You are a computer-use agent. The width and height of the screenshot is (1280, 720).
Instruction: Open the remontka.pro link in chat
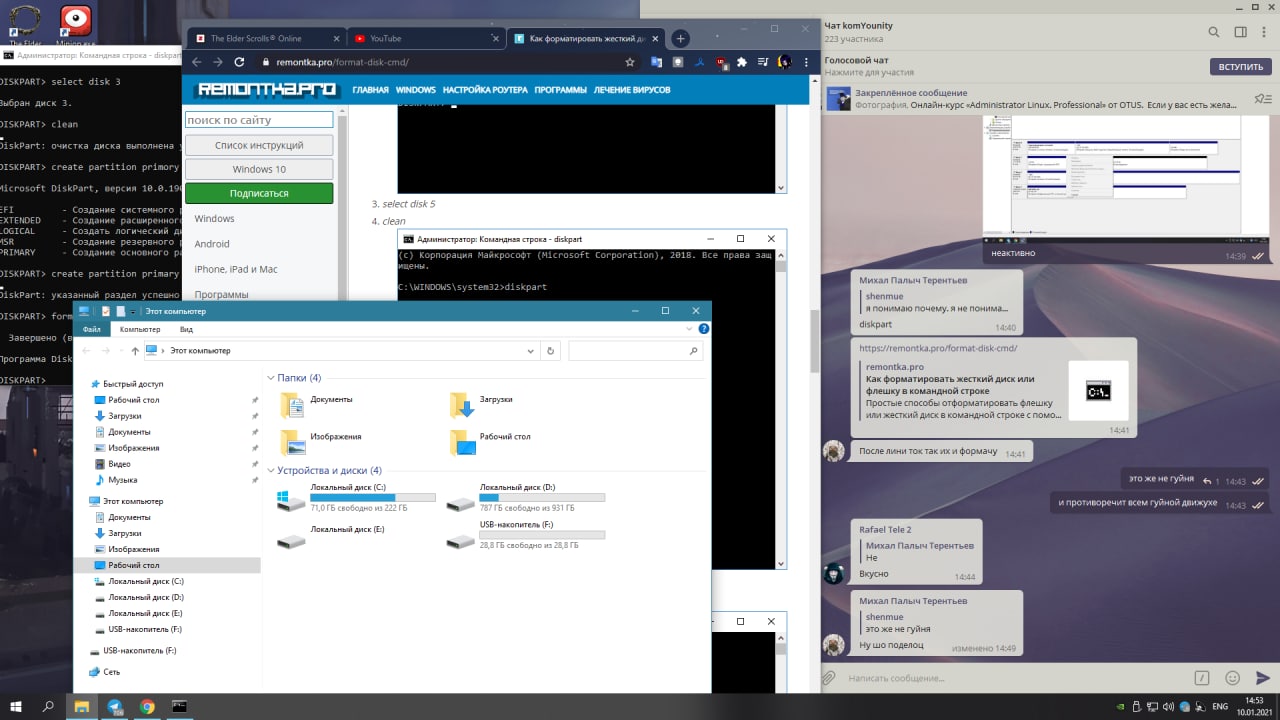pos(938,348)
